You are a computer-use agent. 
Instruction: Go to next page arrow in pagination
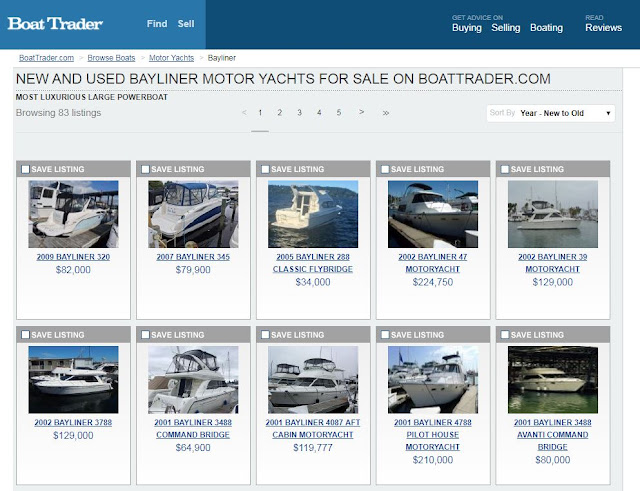tap(362, 112)
